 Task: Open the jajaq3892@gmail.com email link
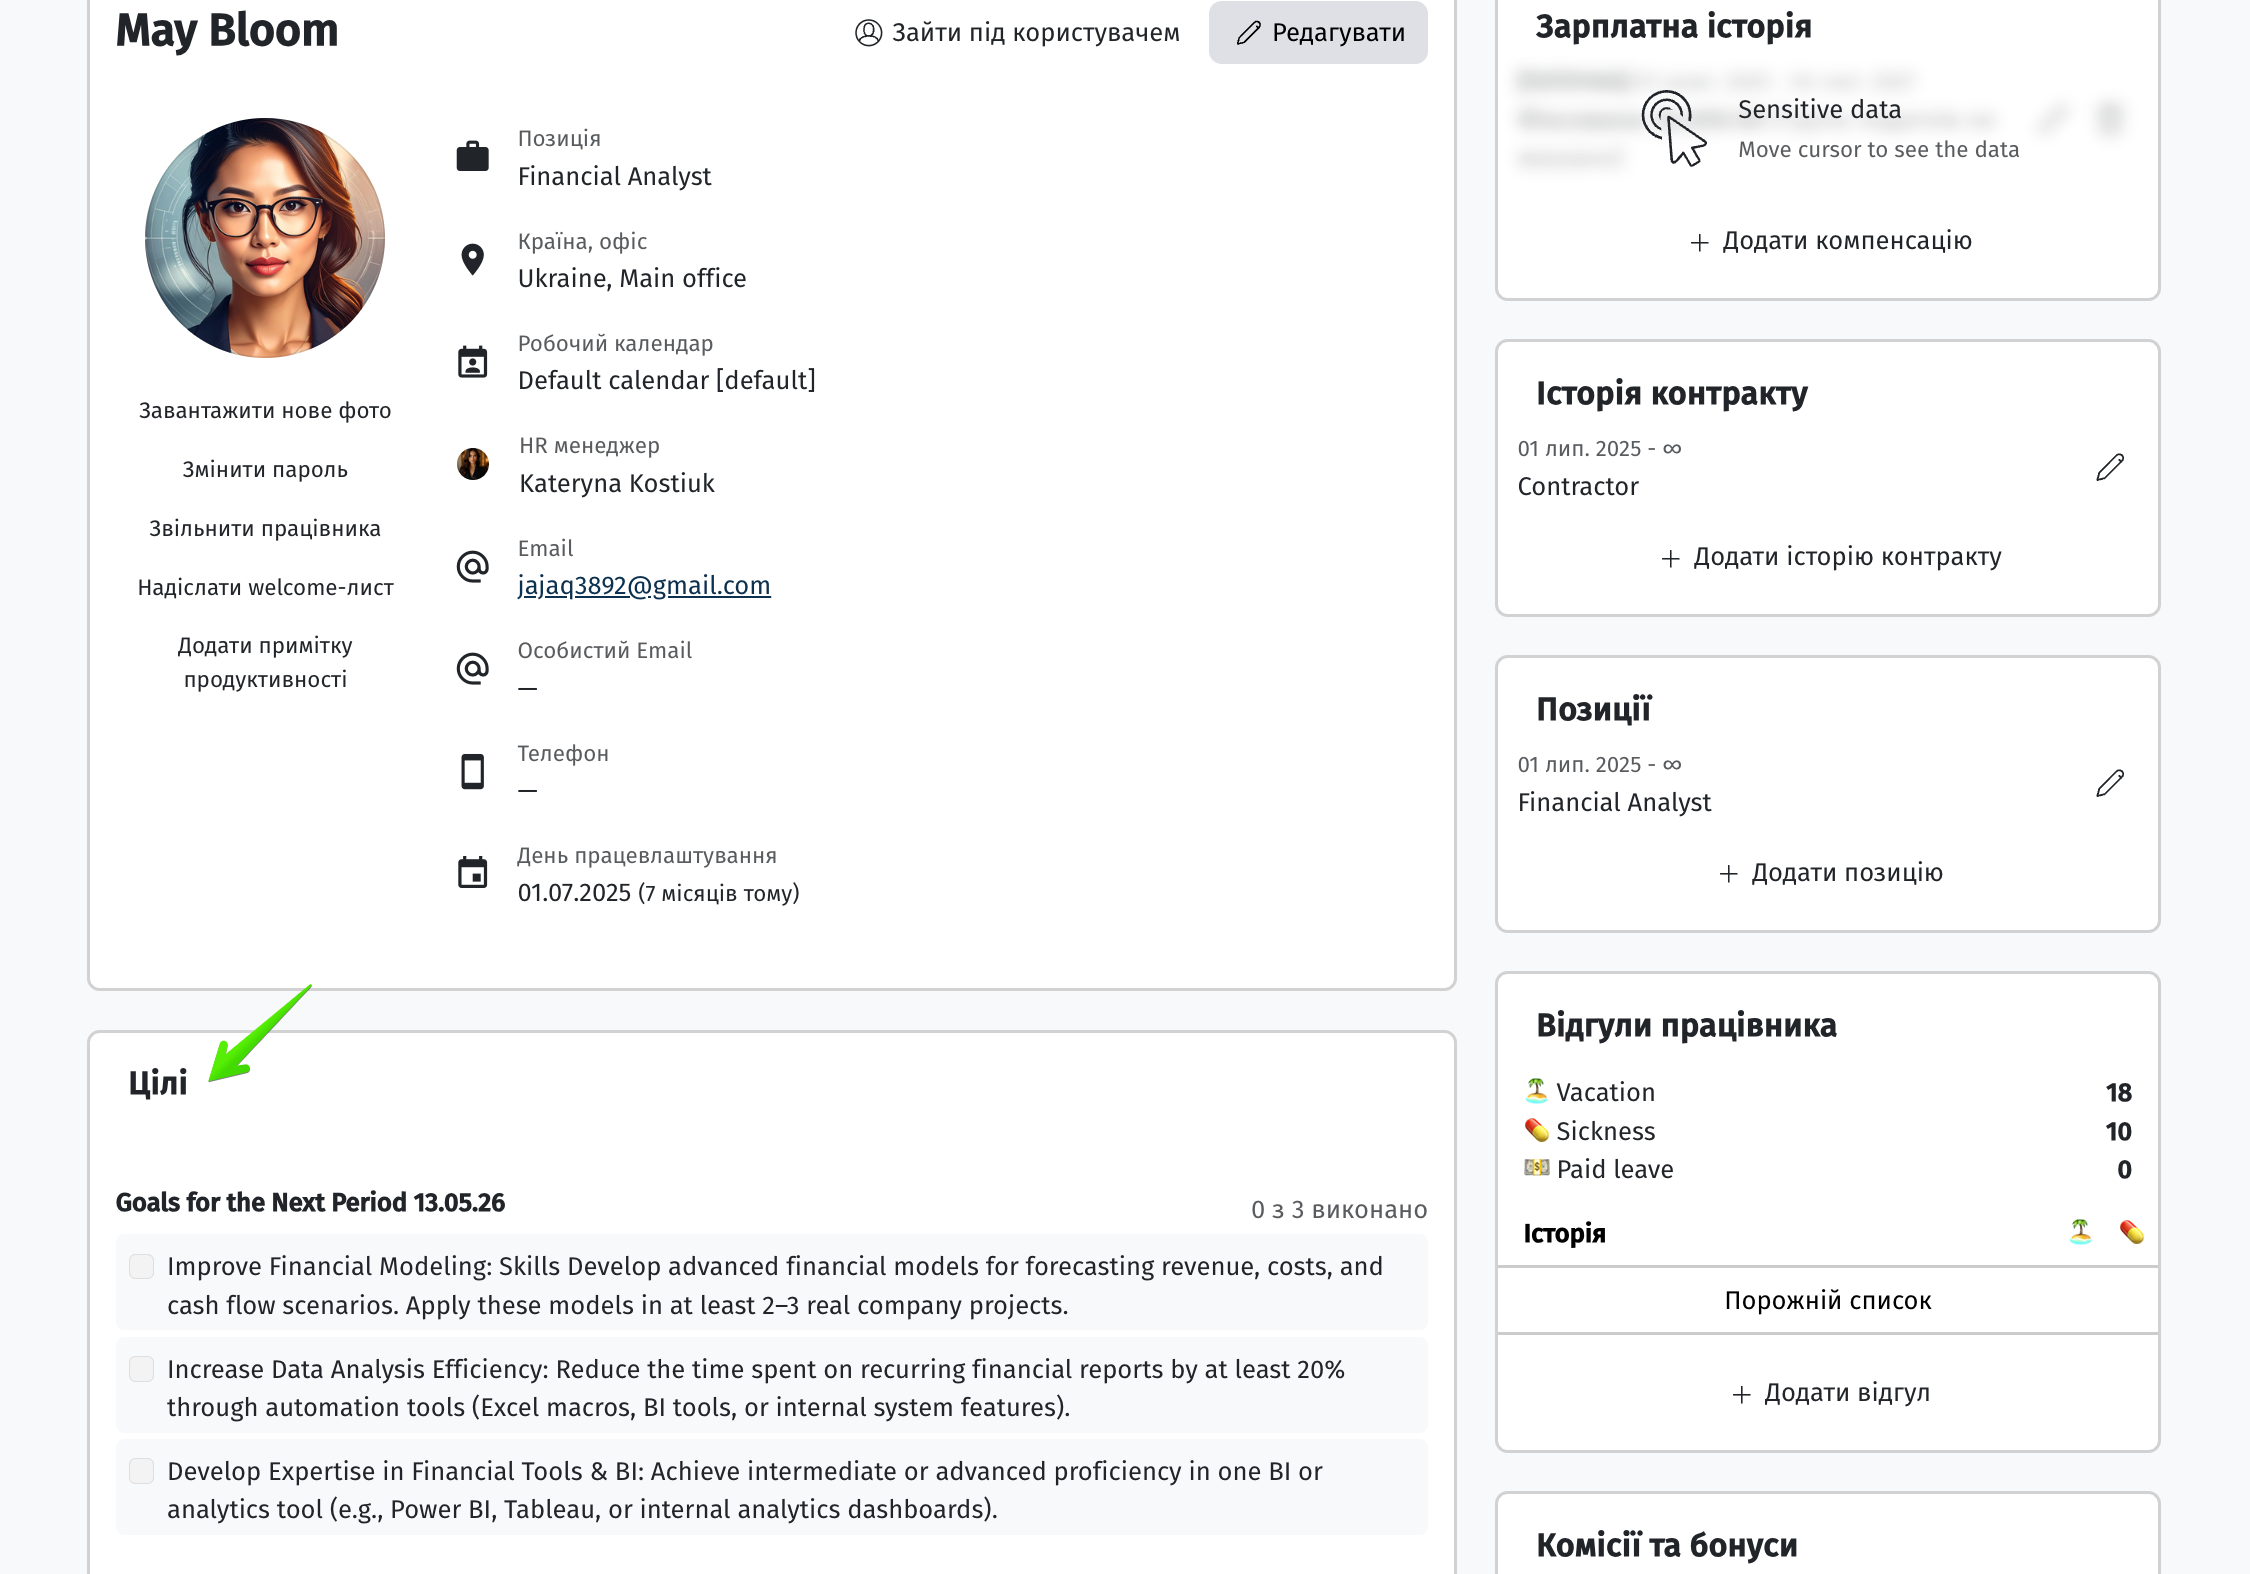pos(644,585)
